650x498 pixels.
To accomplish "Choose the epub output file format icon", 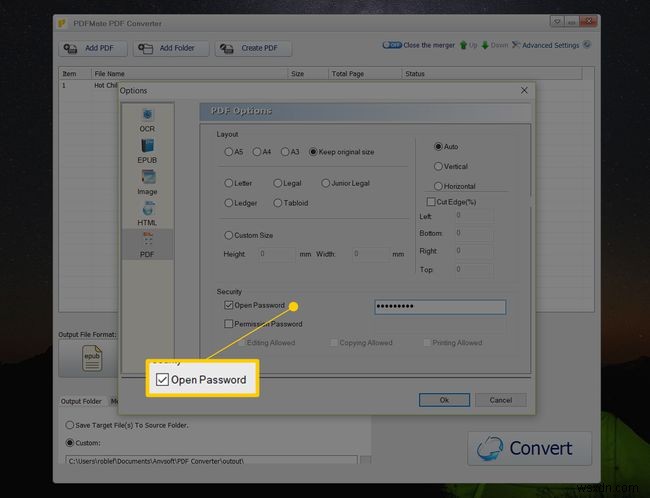I will click(92, 358).
